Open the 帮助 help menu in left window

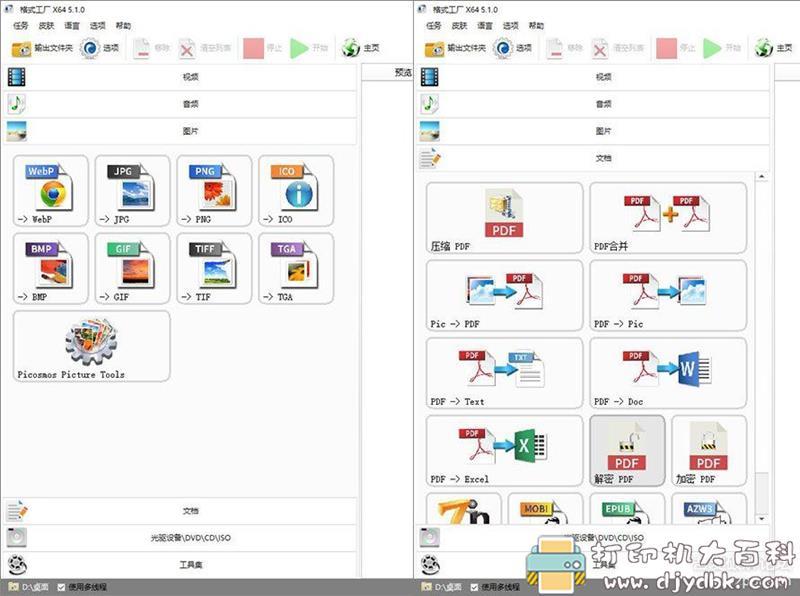coord(123,26)
